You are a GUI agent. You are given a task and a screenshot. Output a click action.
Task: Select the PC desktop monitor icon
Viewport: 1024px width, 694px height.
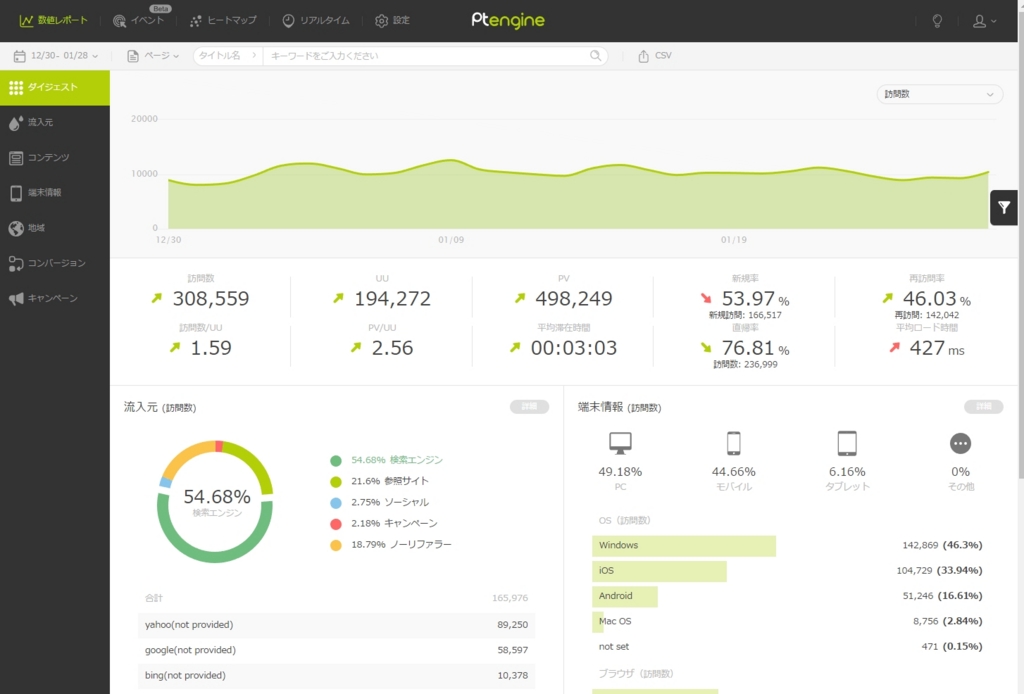pos(620,443)
